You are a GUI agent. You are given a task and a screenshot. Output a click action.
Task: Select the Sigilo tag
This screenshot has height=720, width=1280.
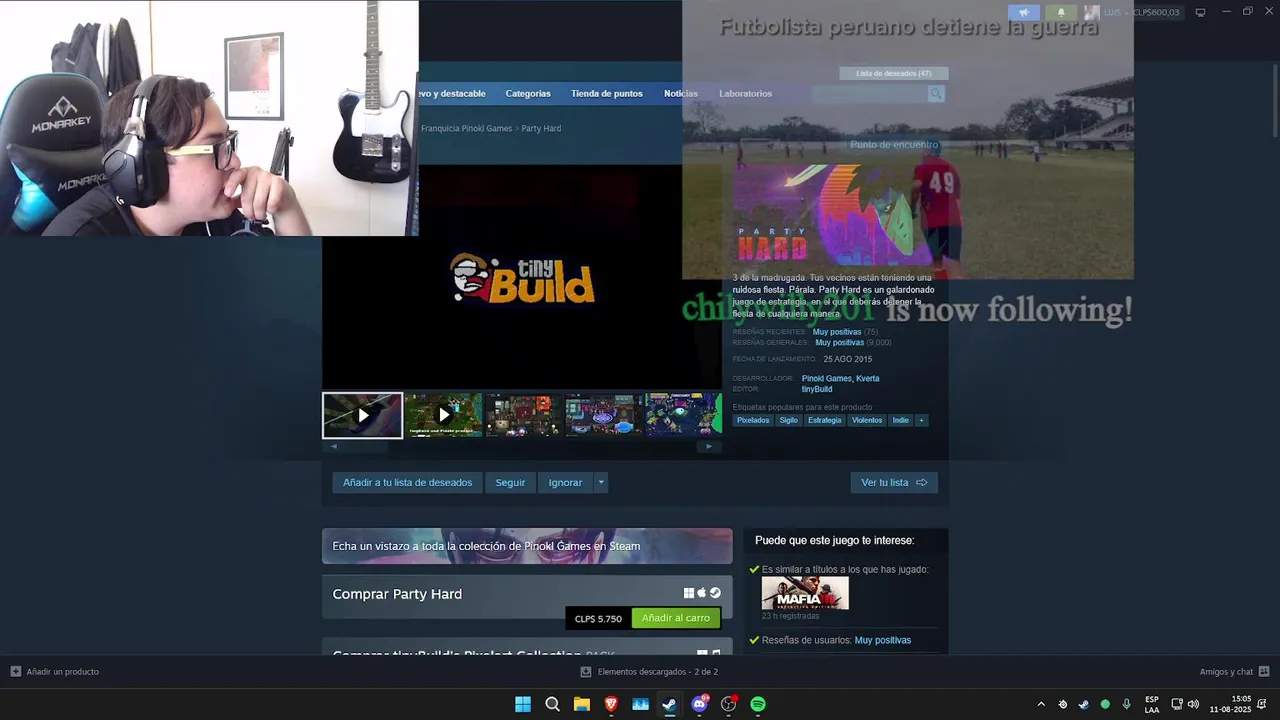click(x=789, y=420)
